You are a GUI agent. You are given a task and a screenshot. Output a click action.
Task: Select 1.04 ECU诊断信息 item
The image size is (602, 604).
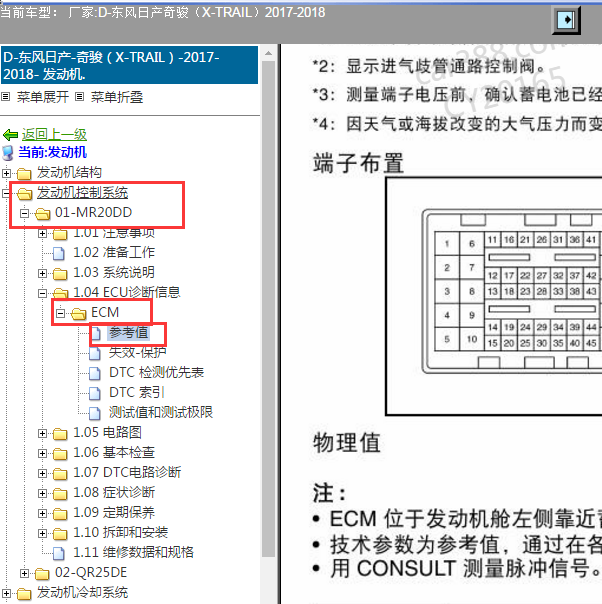[x=127, y=292]
